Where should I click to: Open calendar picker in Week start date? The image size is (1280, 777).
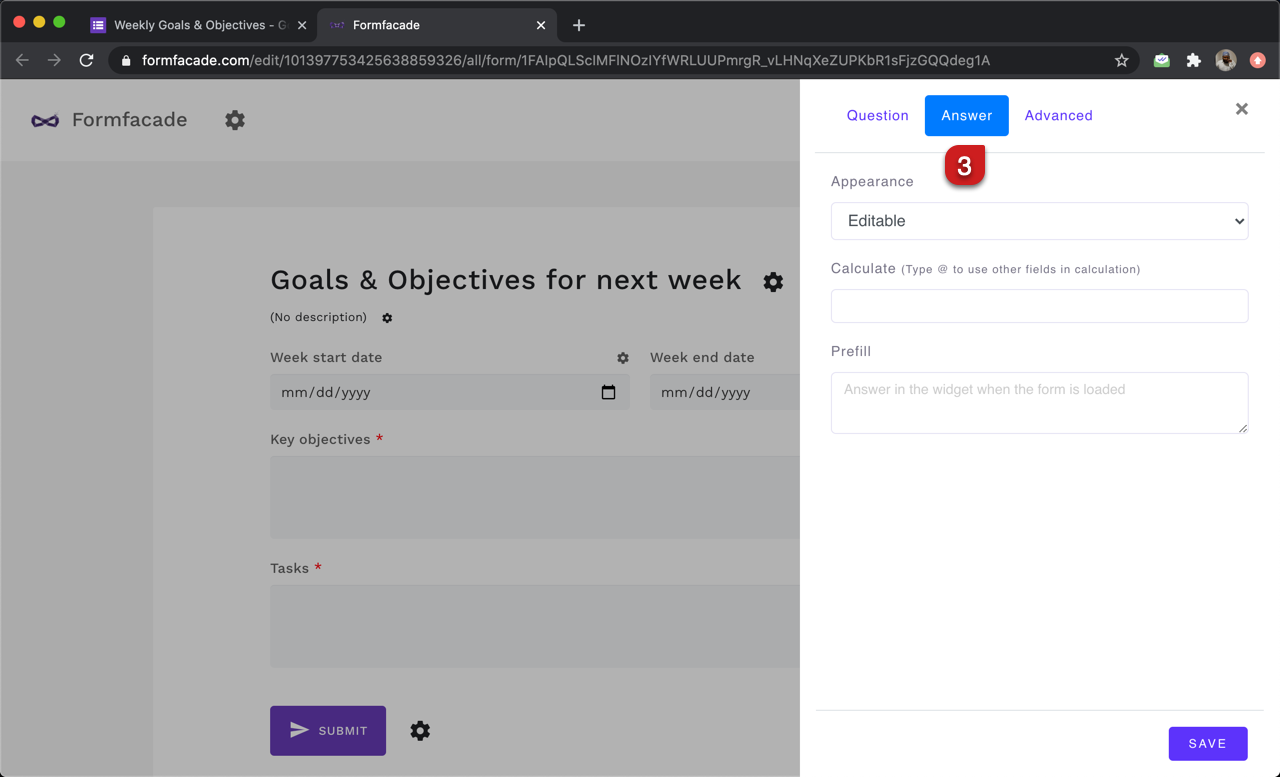(608, 392)
